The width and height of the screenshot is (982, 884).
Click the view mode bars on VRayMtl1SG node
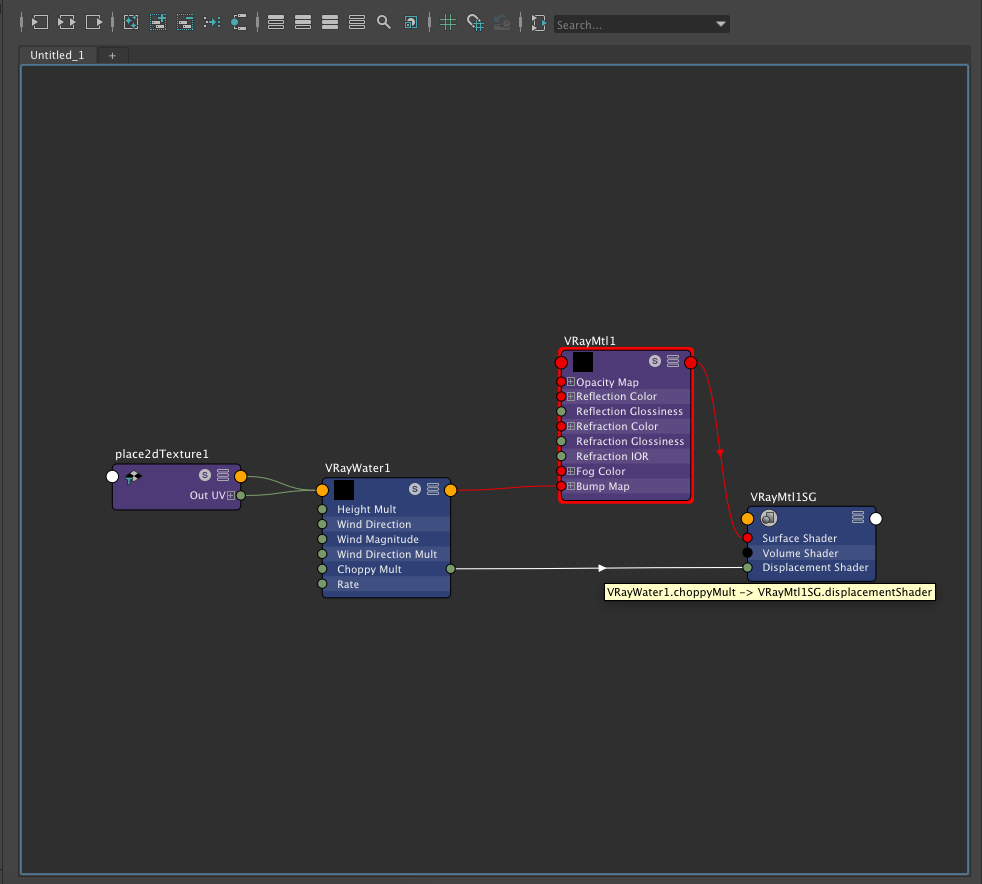click(x=858, y=517)
